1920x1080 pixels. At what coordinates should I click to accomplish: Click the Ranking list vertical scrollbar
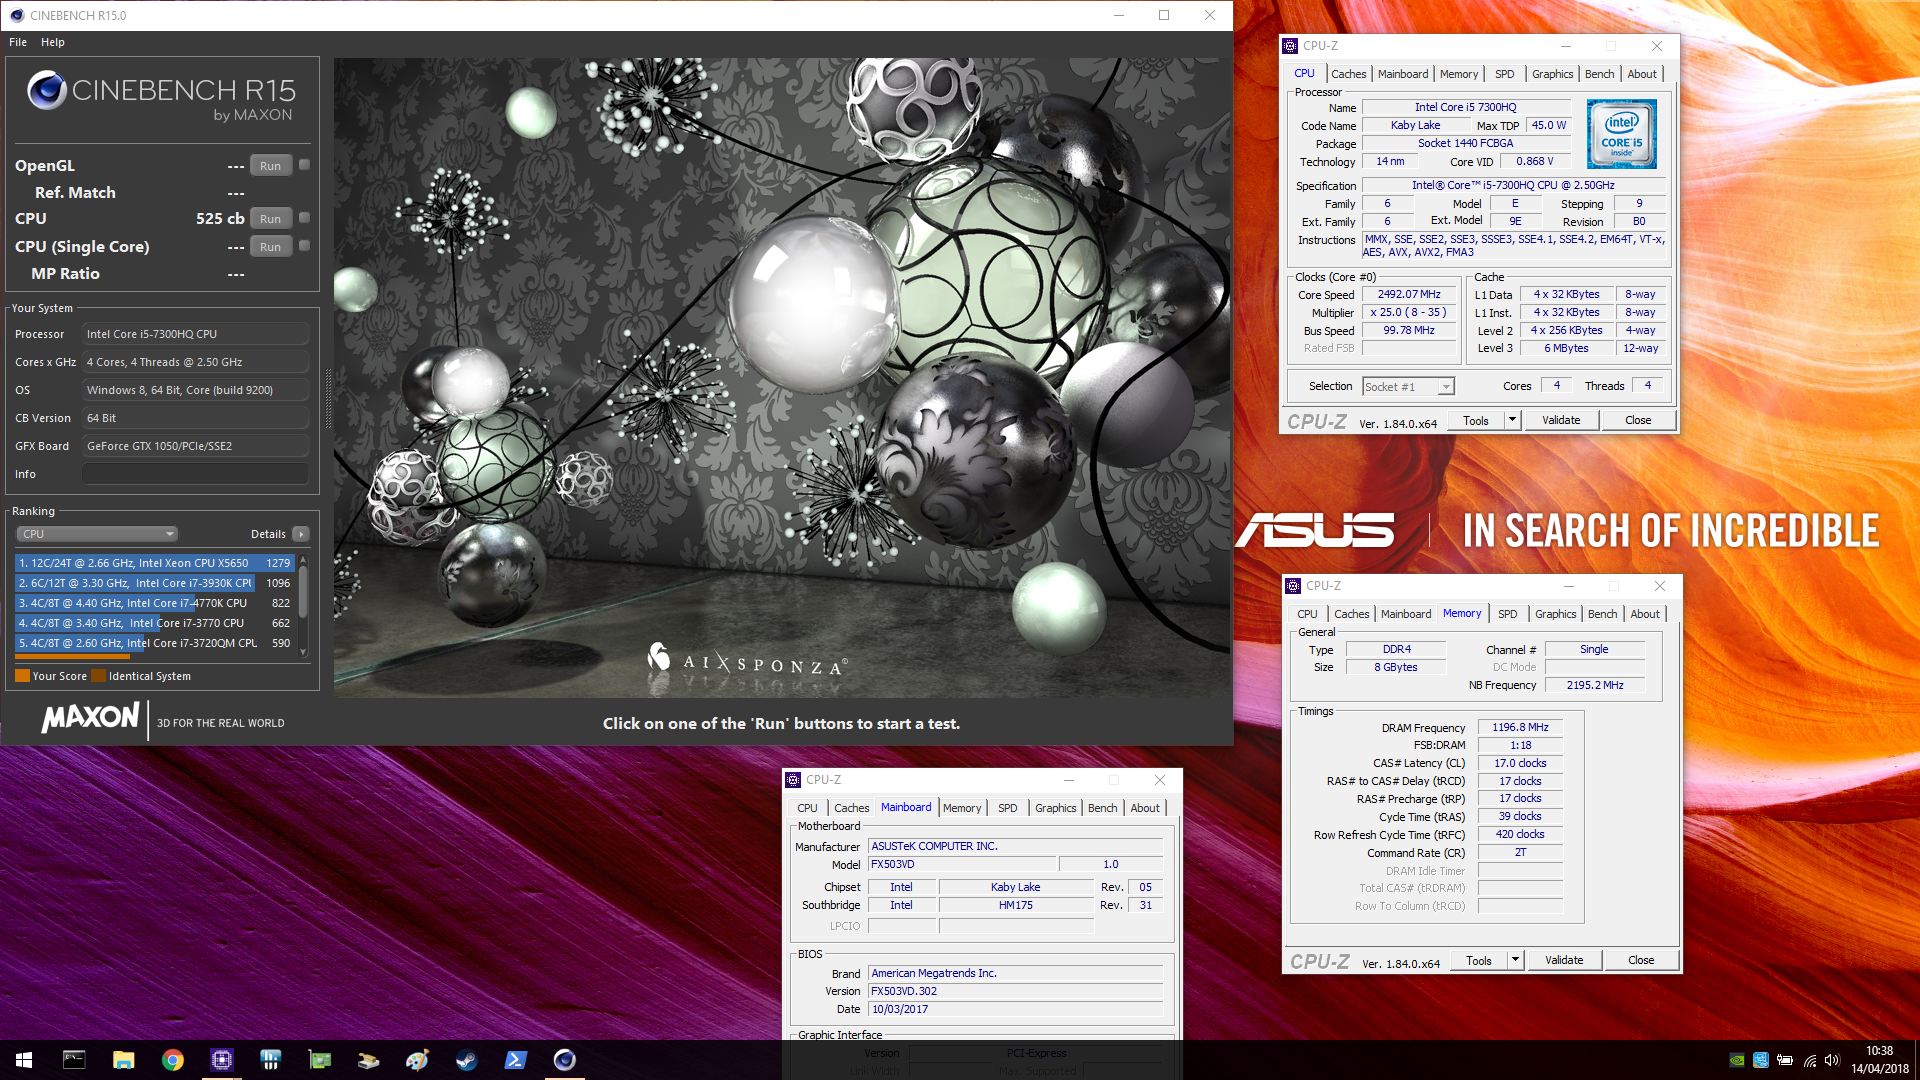point(303,606)
